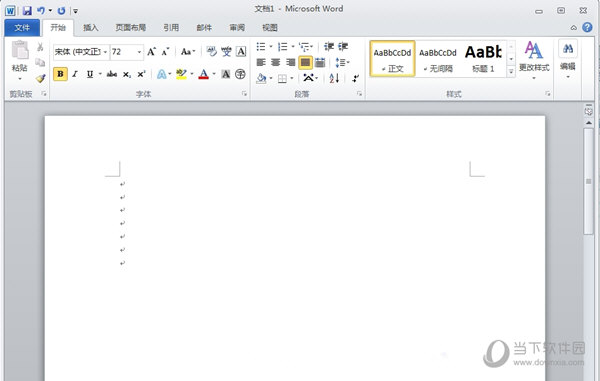This screenshot has height=381, width=600.
Task: Click the Phonetic Guide icon
Action: click(226, 51)
